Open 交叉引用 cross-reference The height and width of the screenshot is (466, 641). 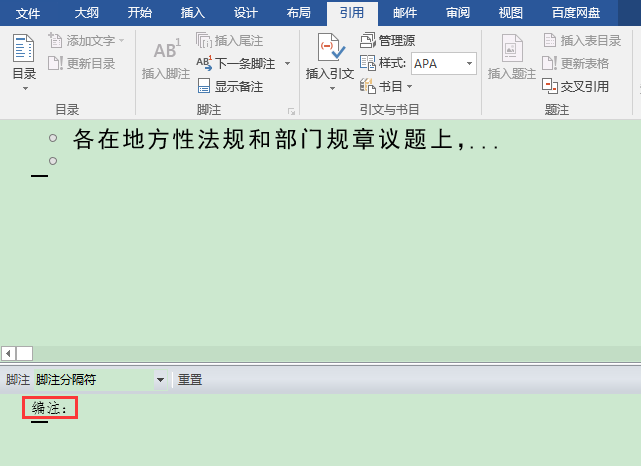pos(575,86)
